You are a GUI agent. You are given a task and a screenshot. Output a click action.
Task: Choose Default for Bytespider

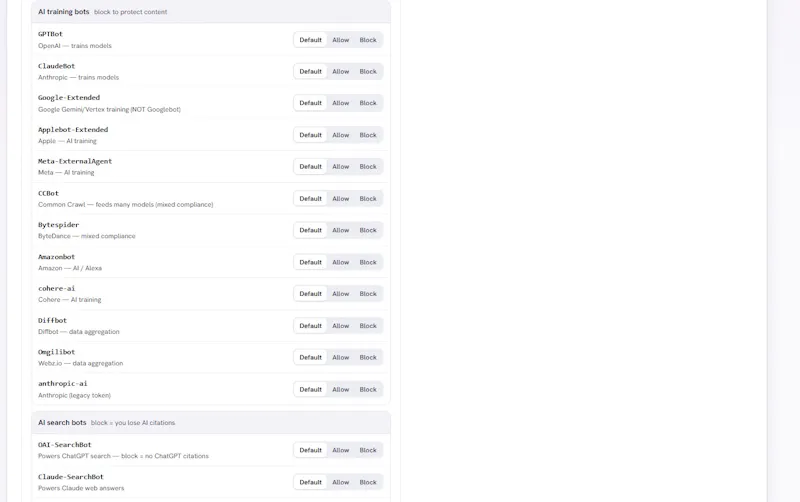pyautogui.click(x=310, y=230)
